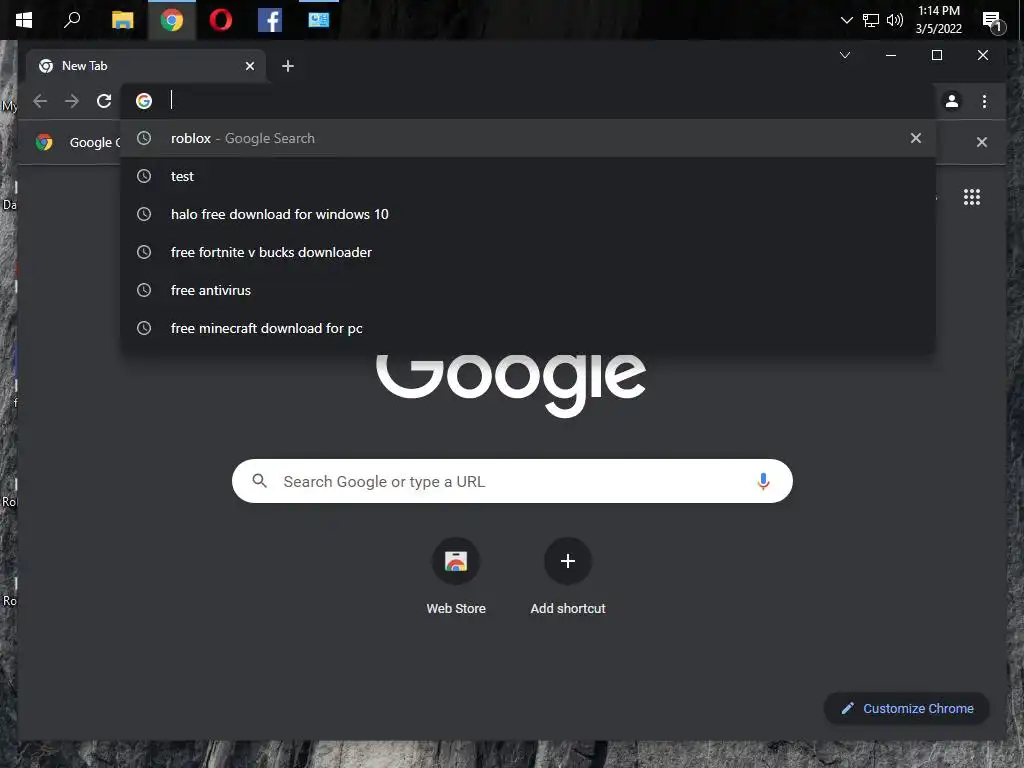Click the Chrome logo in the infobar
This screenshot has height=768, width=1024.
[44, 142]
